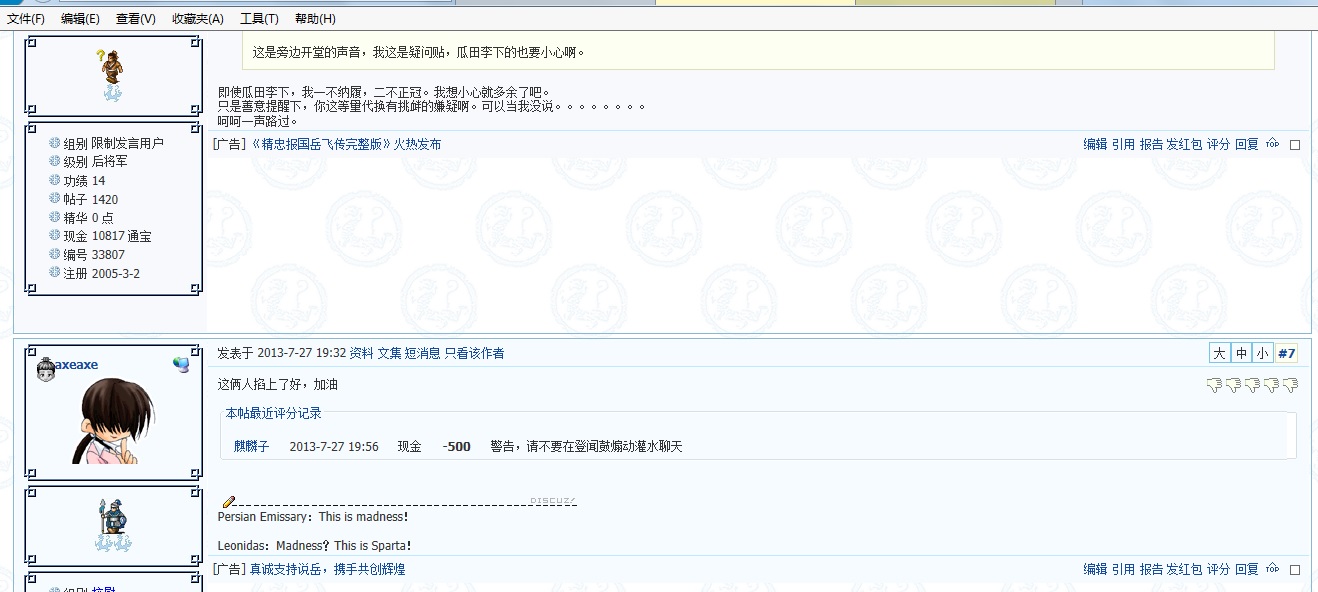The width and height of the screenshot is (1318, 592).
Task: Click the fourth thumbs-down icon in post #7
Action: 1272,385
